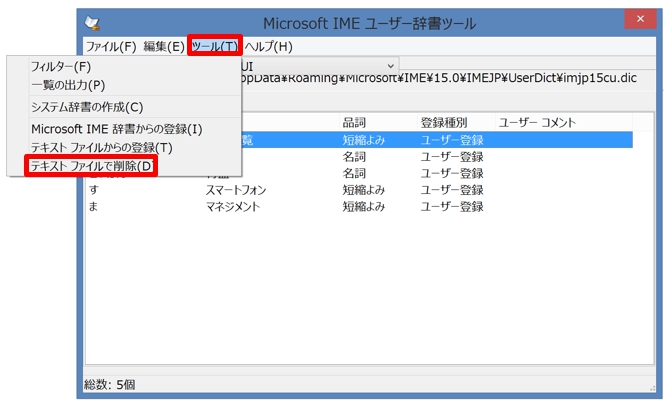Select the マネジメント entry
The height and width of the screenshot is (404, 672).
tap(233, 206)
